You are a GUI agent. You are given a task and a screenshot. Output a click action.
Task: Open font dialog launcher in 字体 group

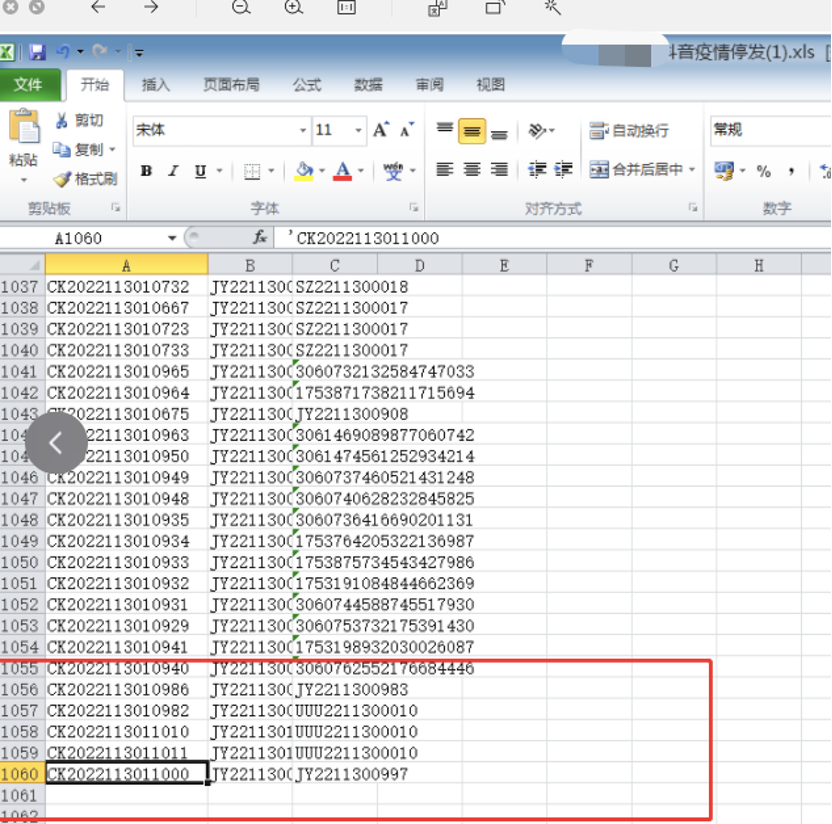tap(414, 207)
